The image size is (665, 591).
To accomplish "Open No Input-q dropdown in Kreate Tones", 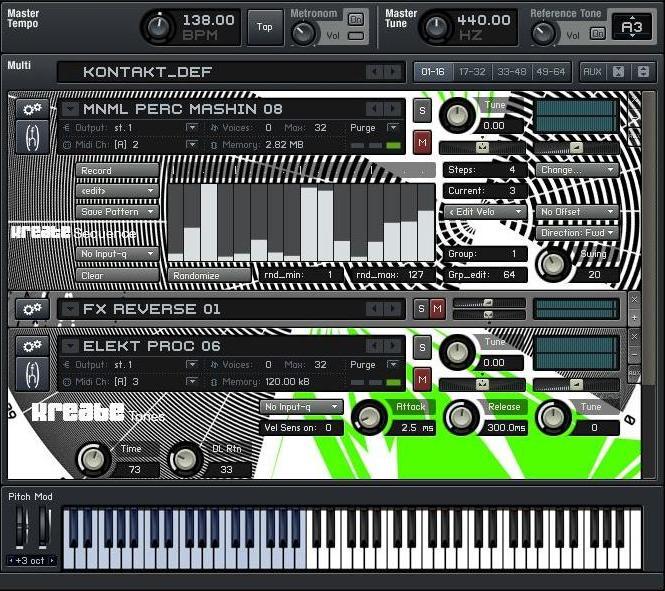I will click(301, 407).
